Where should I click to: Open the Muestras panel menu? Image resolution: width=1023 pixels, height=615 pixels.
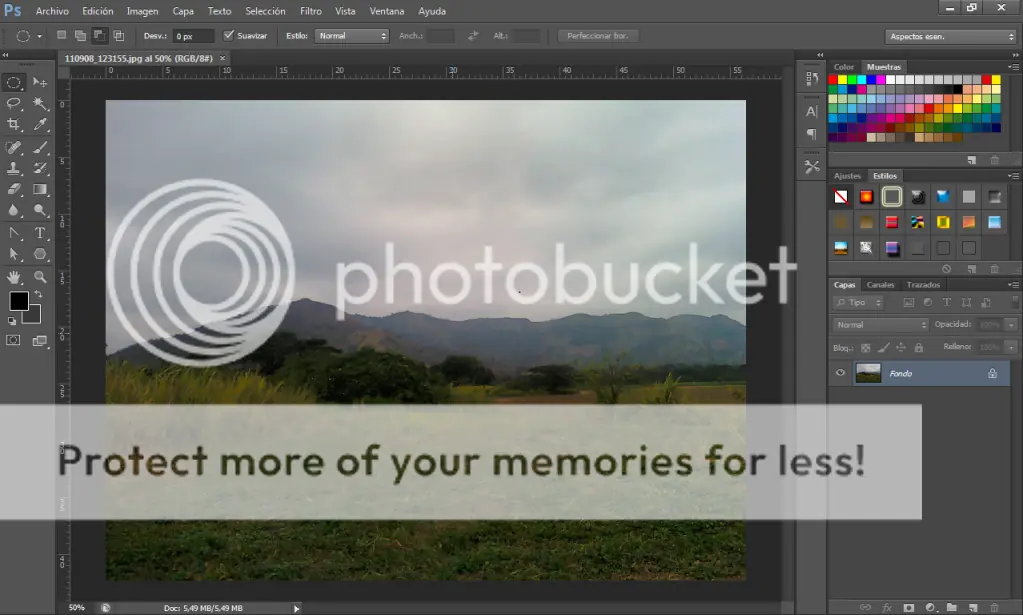pyautogui.click(x=1013, y=67)
